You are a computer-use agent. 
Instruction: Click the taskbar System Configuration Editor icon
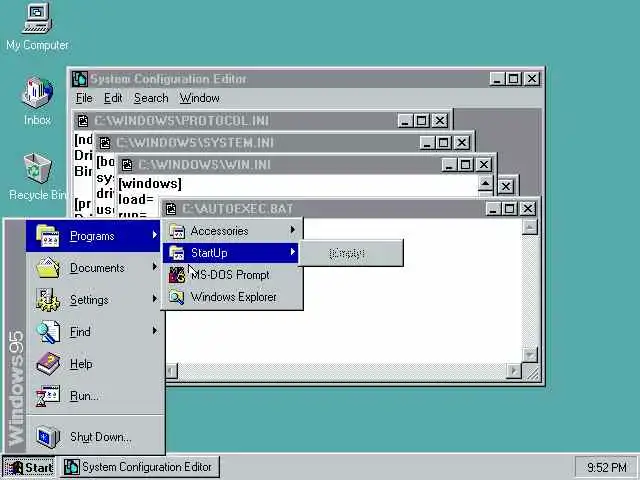click(x=72, y=467)
